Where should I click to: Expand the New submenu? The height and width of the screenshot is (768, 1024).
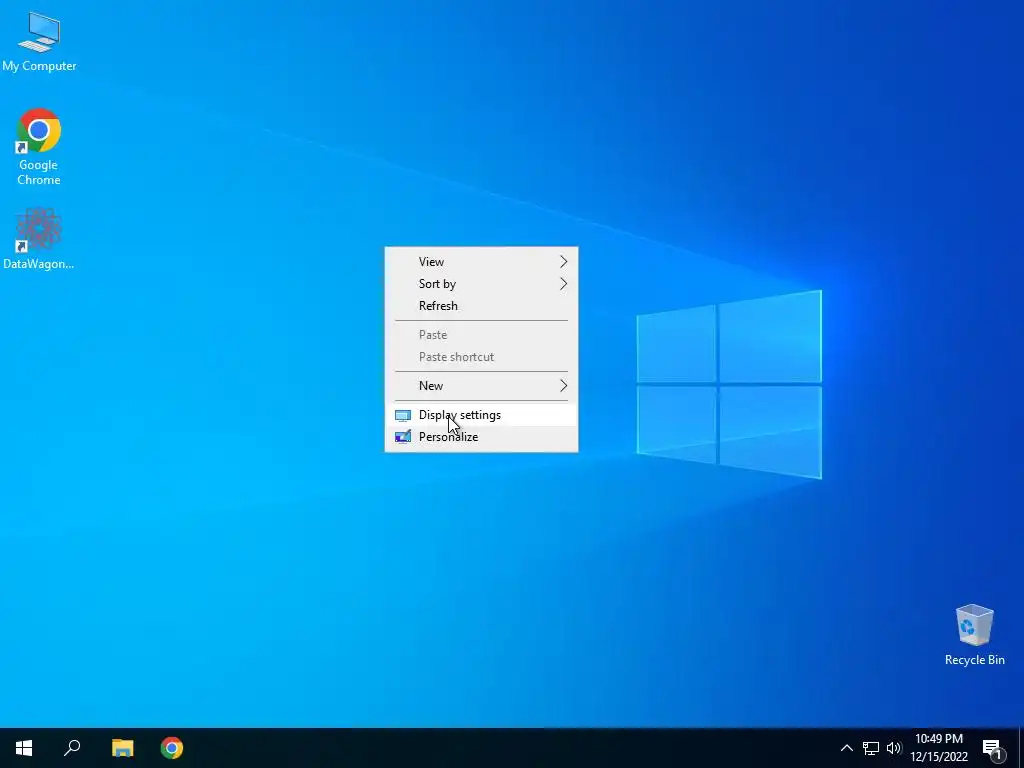click(481, 386)
